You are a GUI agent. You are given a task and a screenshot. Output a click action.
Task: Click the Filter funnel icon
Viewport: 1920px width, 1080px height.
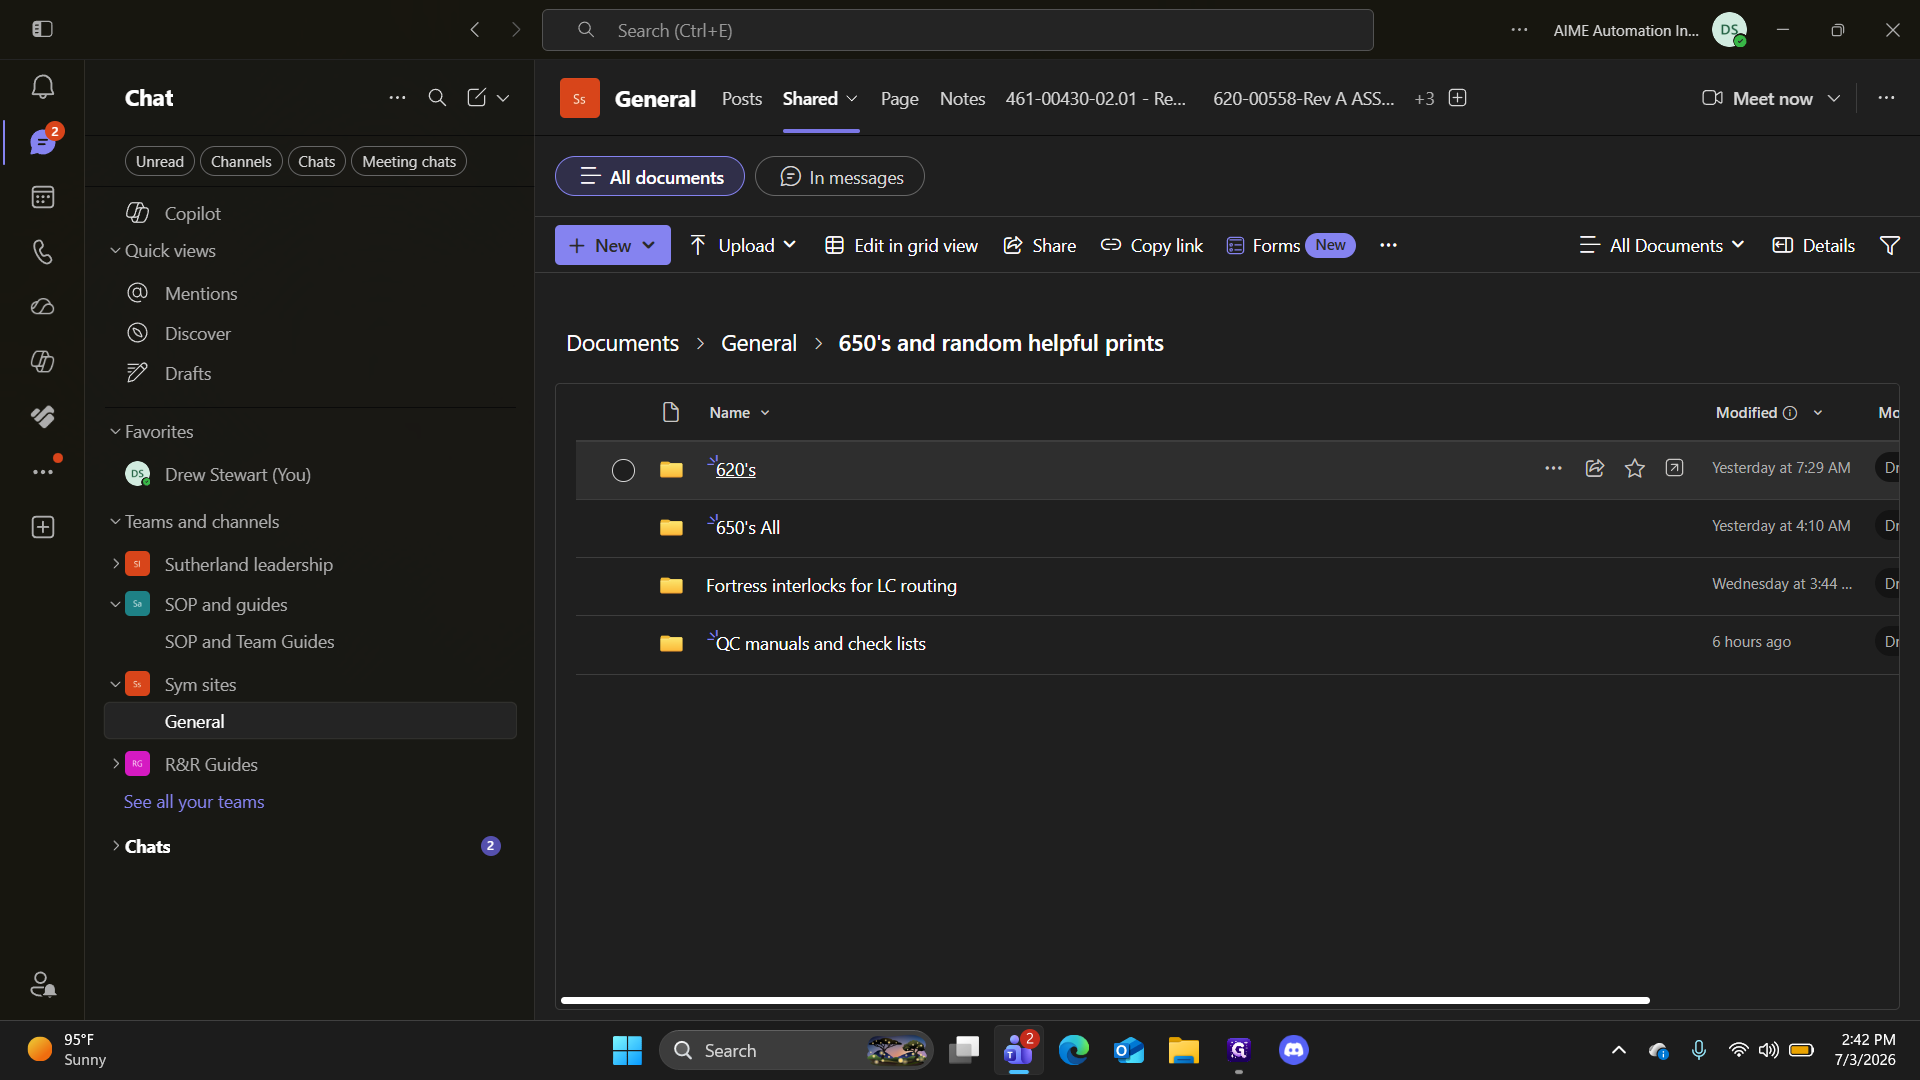(1889, 246)
